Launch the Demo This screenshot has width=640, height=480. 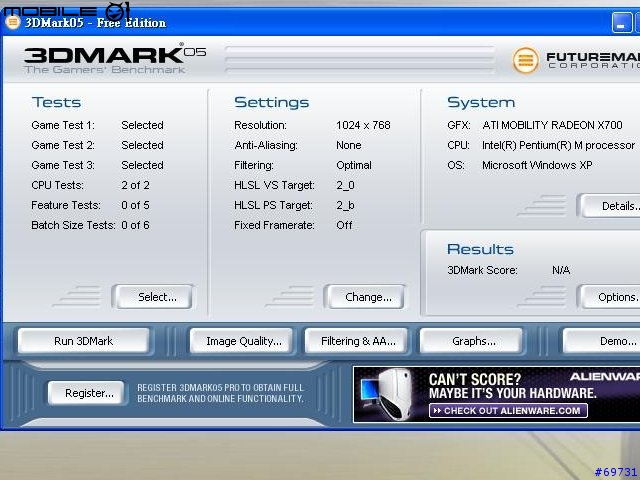click(x=603, y=341)
